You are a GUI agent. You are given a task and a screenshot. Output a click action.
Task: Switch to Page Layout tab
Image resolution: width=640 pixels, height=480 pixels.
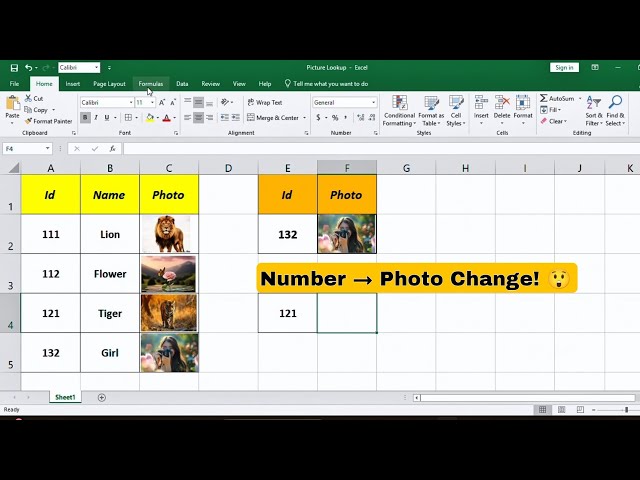109,84
